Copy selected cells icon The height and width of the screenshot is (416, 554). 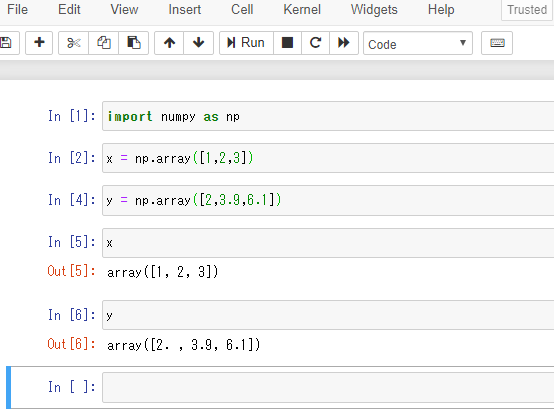[x=104, y=43]
